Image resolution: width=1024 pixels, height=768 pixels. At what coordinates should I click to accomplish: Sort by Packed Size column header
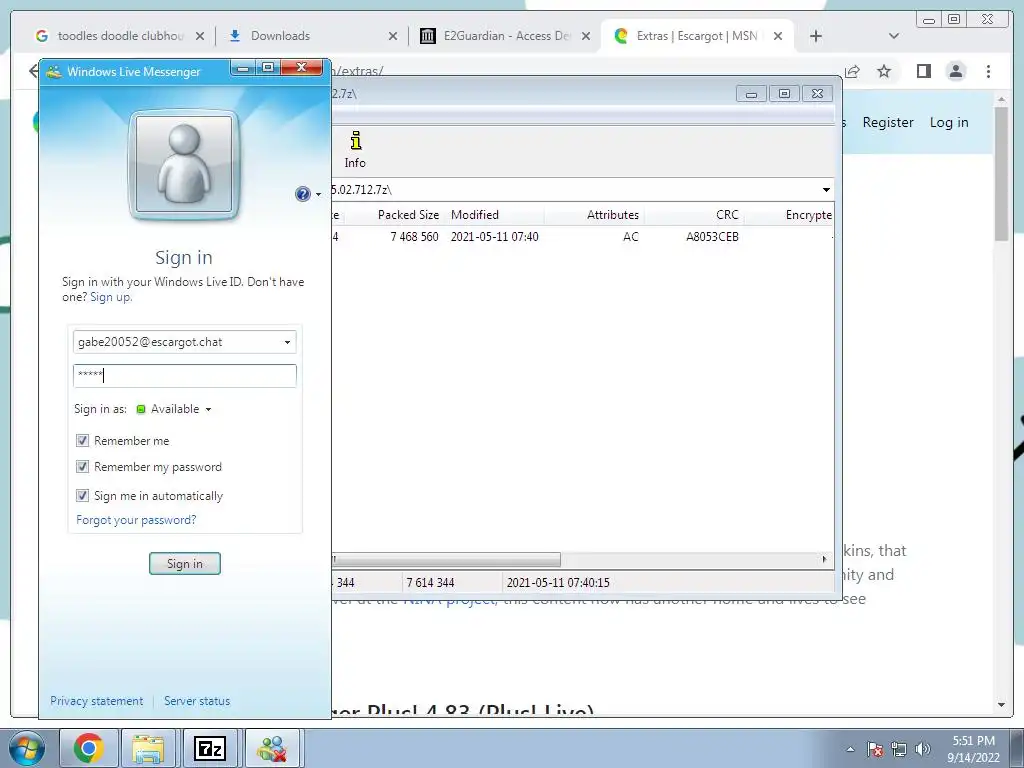(x=392, y=215)
